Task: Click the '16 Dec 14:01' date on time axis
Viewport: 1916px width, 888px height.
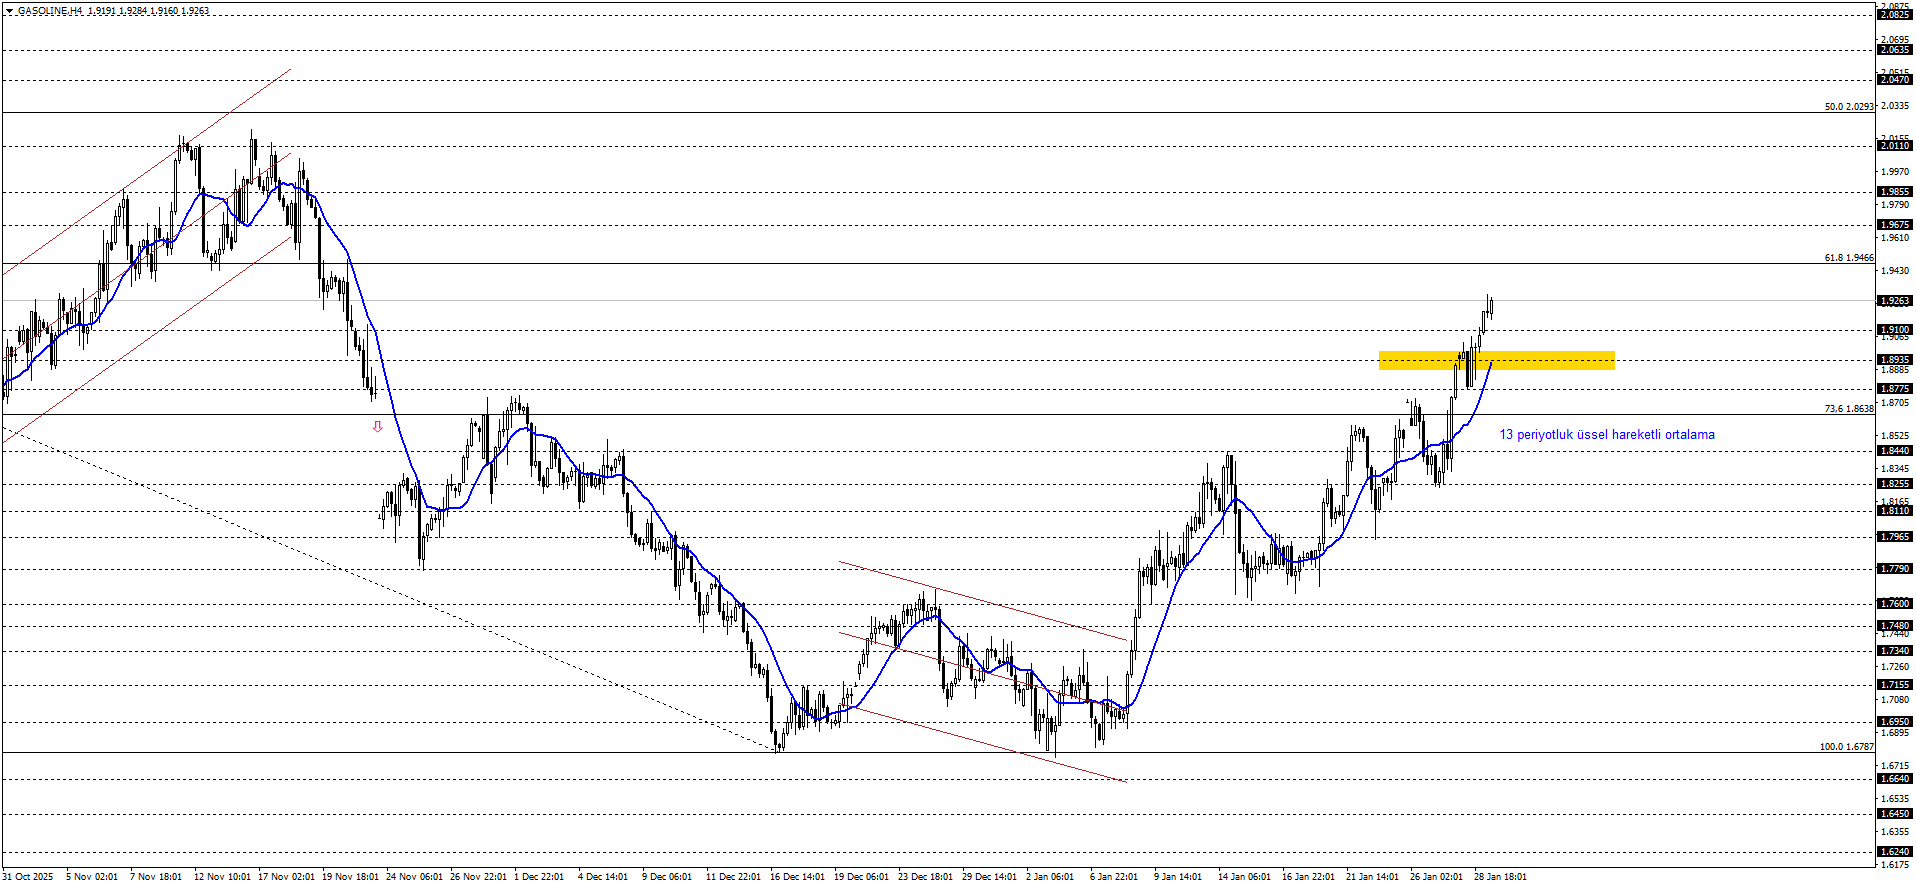Action: pos(797,877)
